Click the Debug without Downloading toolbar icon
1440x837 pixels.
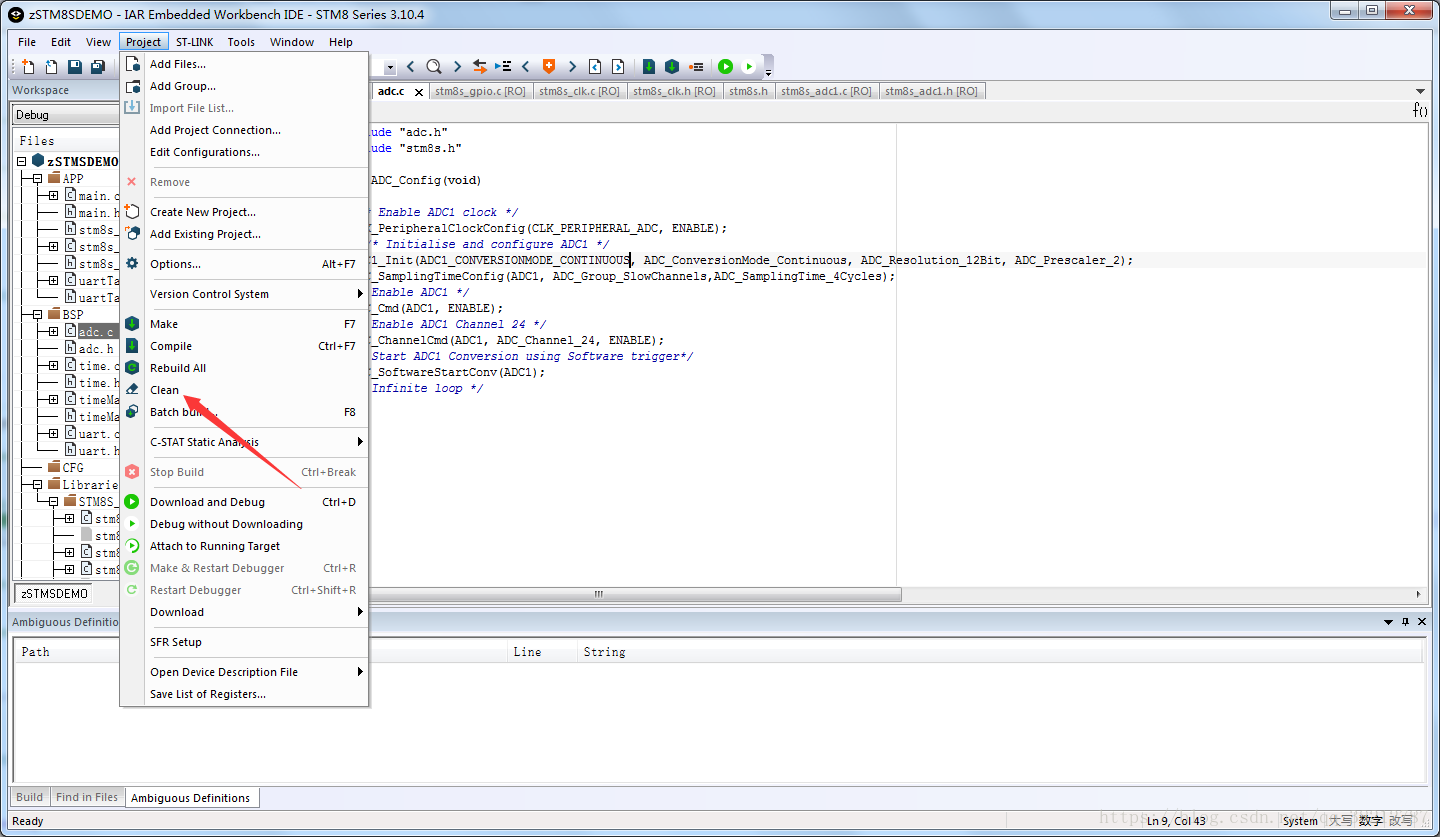pyautogui.click(x=748, y=66)
